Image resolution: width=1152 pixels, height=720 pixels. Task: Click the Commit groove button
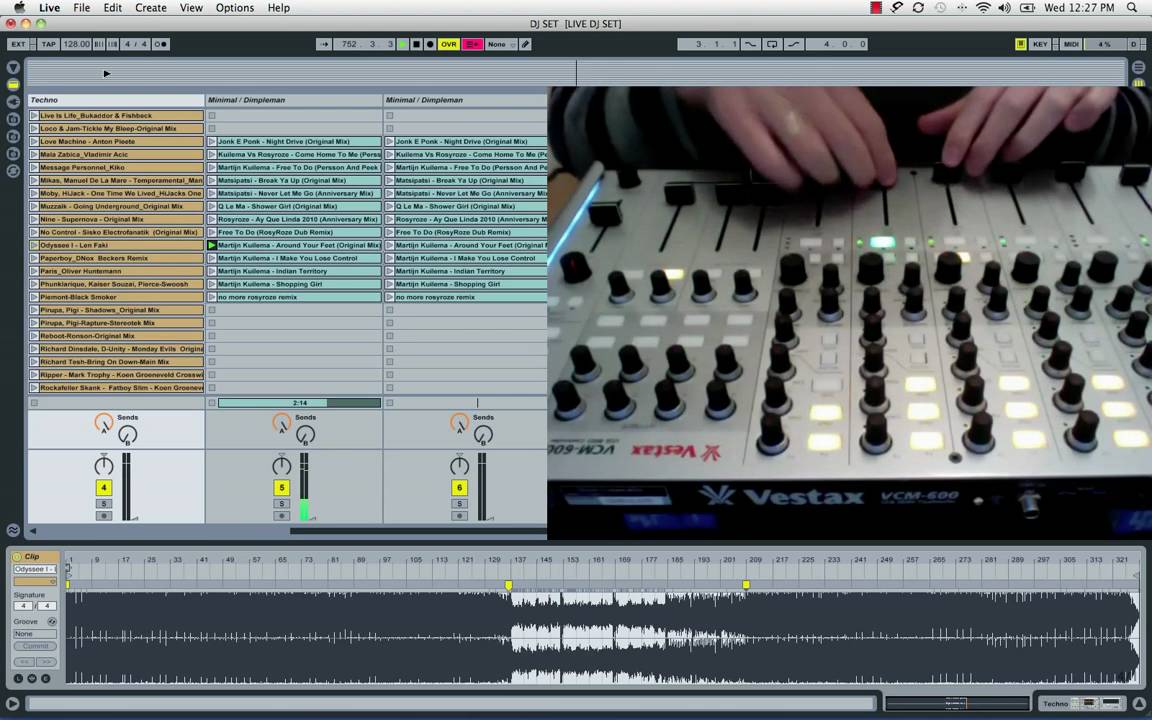(x=35, y=646)
